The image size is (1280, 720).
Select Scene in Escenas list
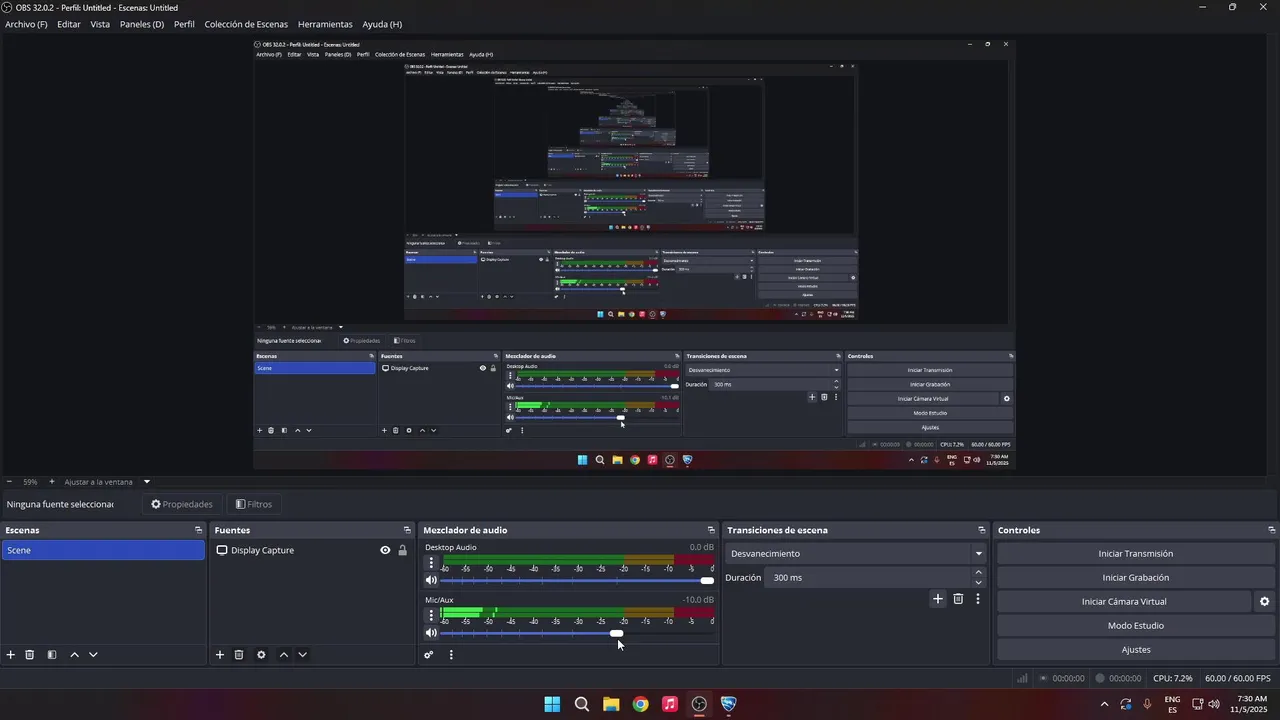tap(103, 550)
